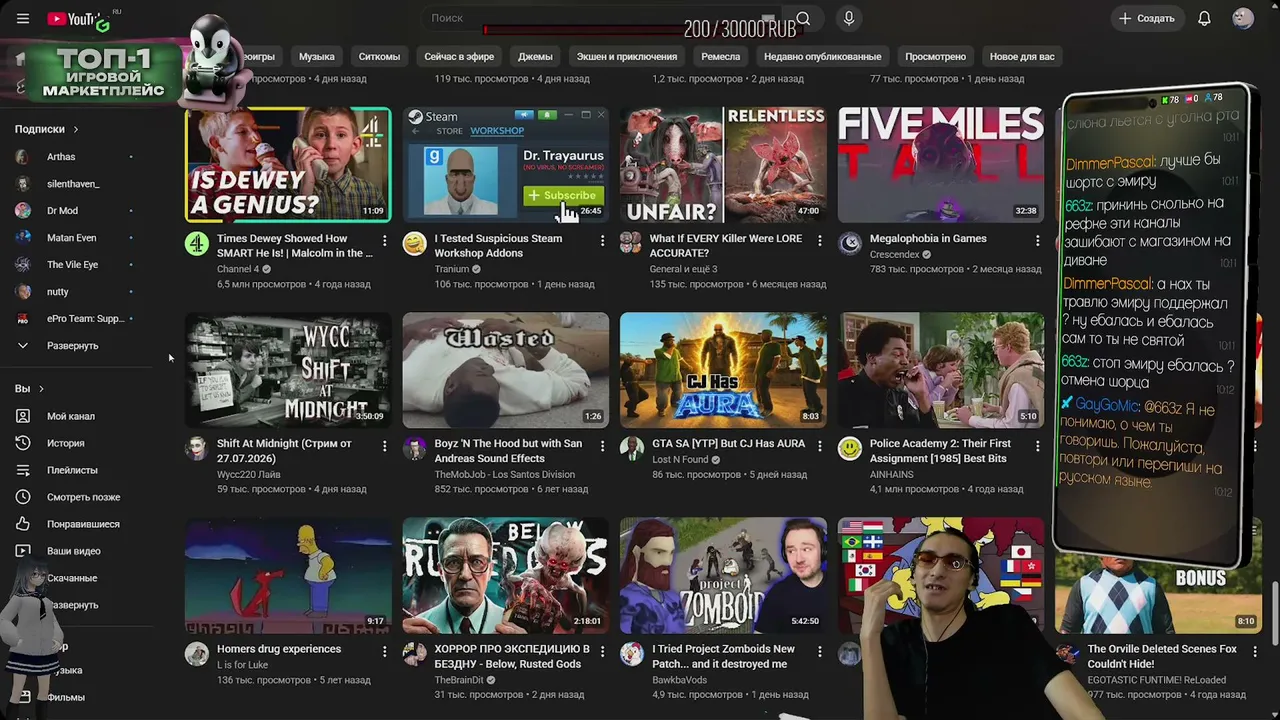Open options for ХОРРОР ПРО ЭКСПЕДИЦИЮ video
The width and height of the screenshot is (1280, 720).
pyautogui.click(x=602, y=651)
